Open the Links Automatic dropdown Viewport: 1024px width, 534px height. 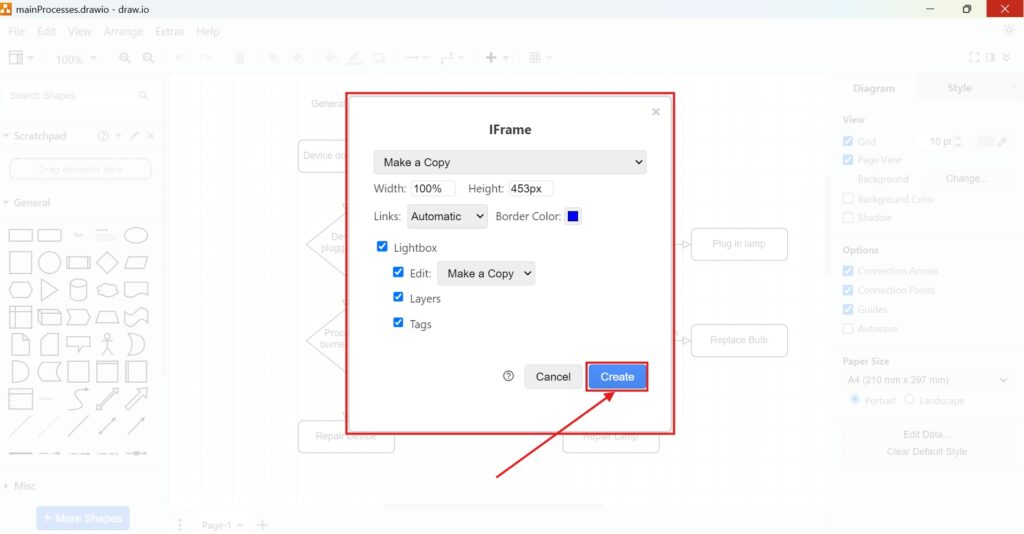coord(447,216)
